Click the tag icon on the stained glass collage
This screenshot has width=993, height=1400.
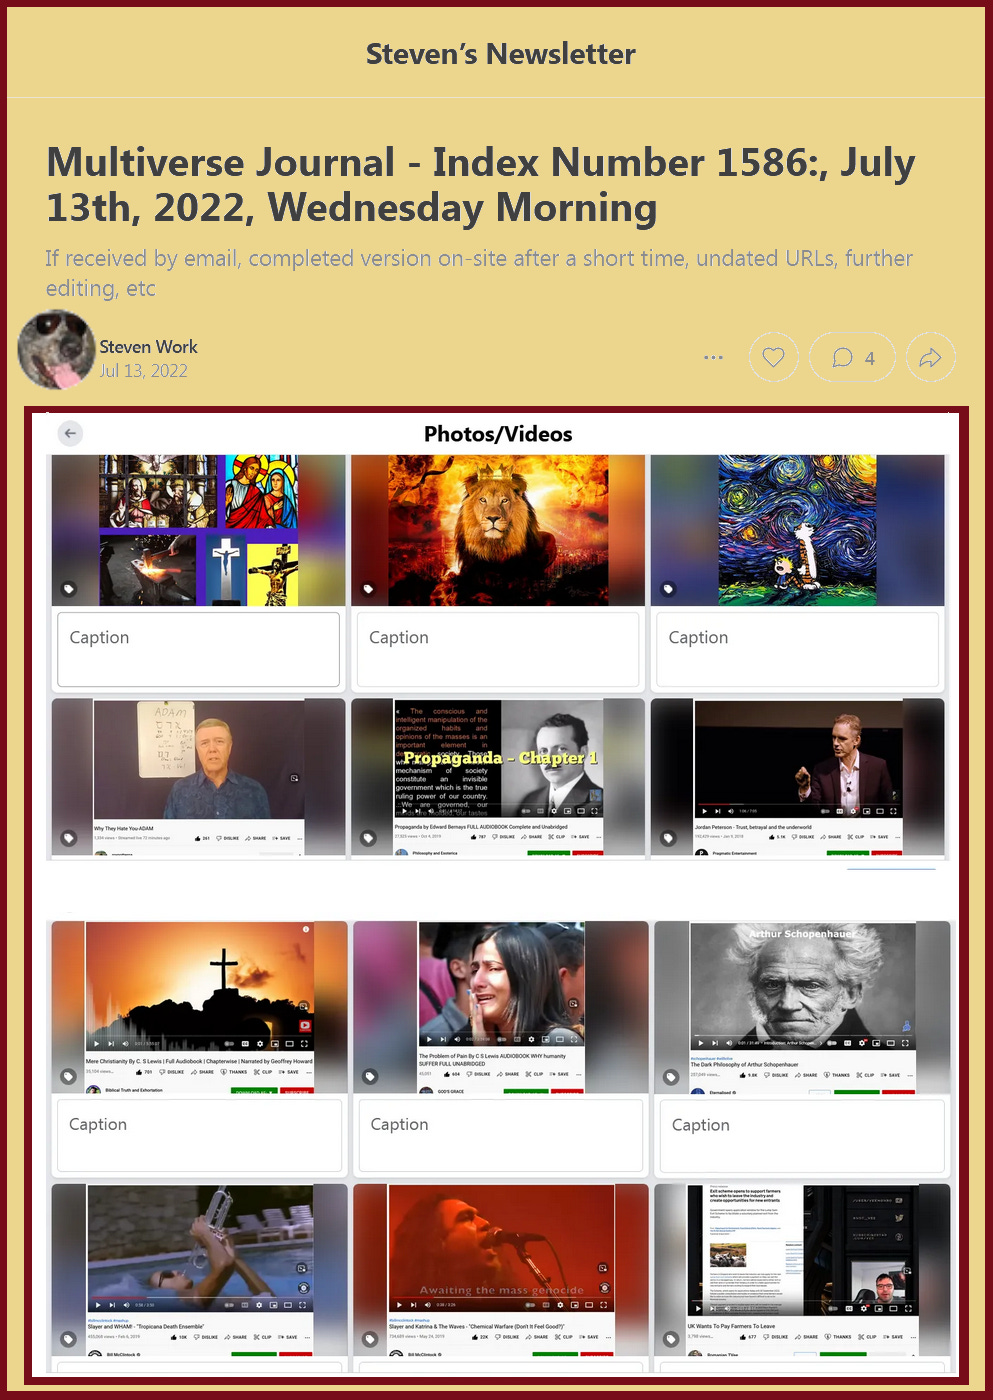(x=68, y=589)
